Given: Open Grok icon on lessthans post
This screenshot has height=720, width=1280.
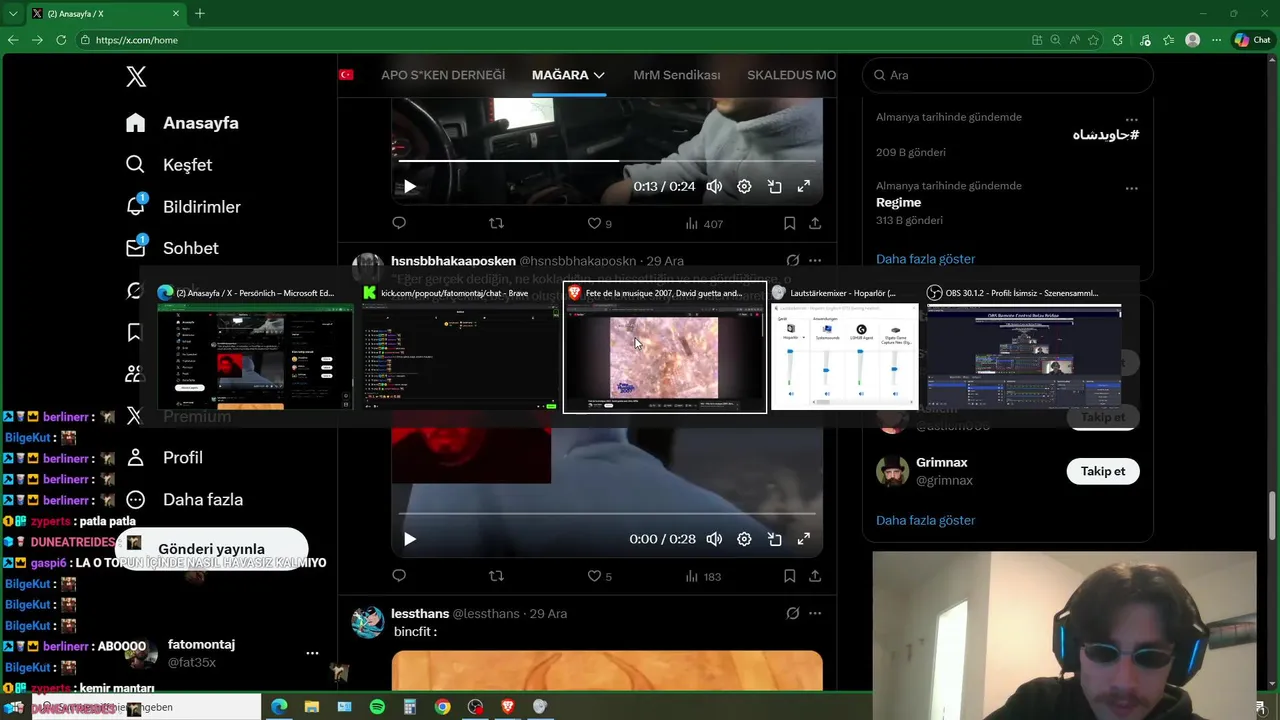Looking at the screenshot, I should tap(792, 613).
